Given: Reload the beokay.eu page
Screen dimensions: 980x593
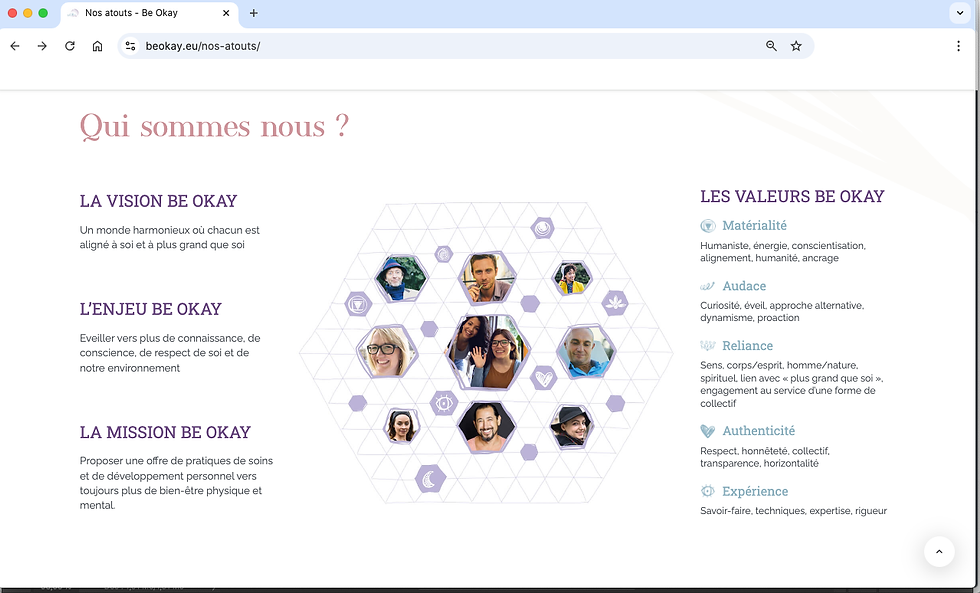Looking at the screenshot, I should pyautogui.click(x=69, y=46).
